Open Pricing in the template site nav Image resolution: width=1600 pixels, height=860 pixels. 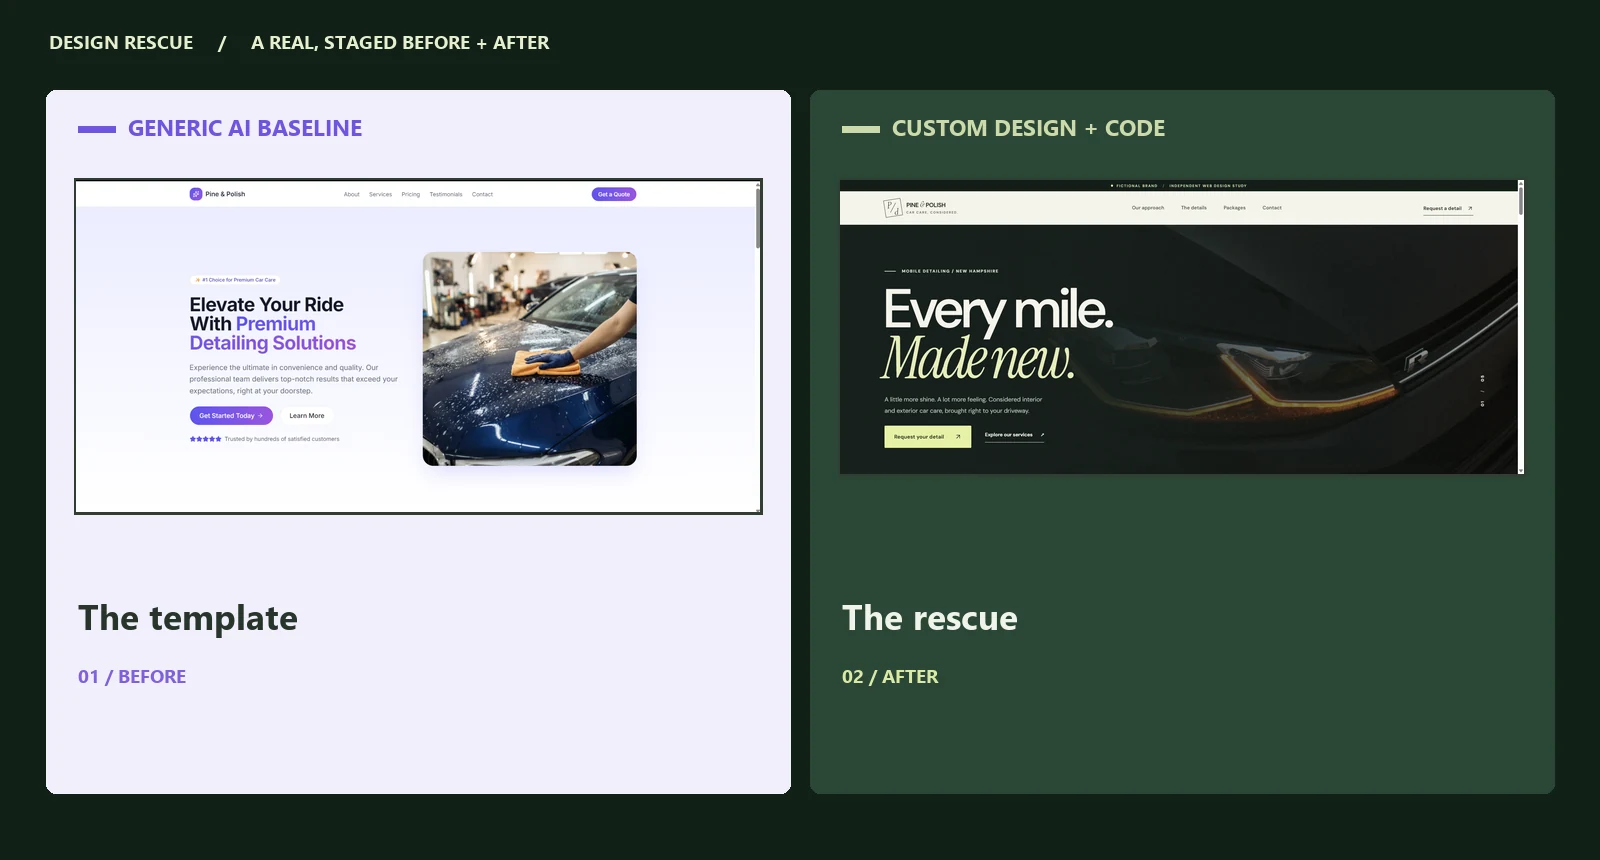(411, 194)
